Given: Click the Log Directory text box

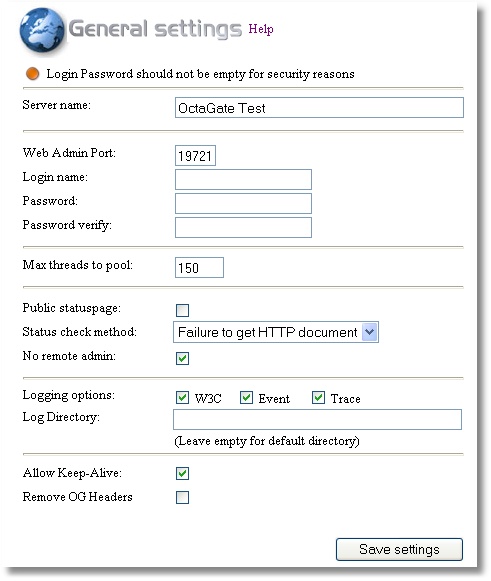Looking at the screenshot, I should tap(317, 419).
